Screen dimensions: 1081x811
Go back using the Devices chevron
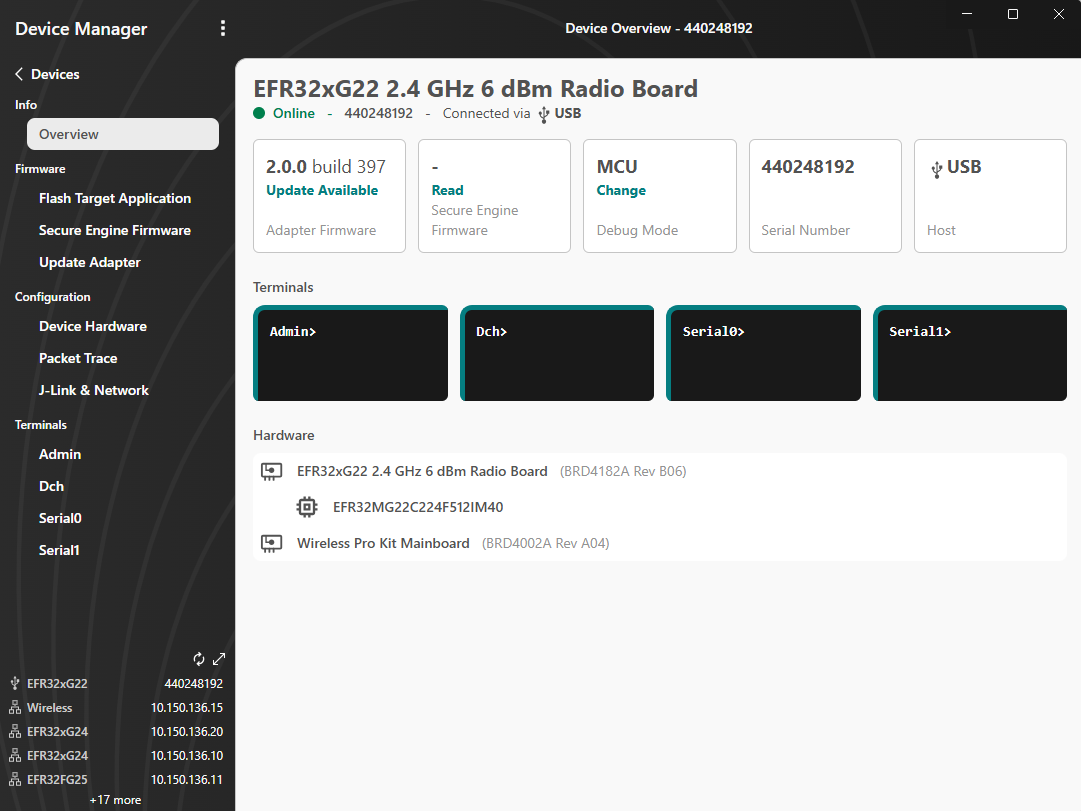click(x=19, y=74)
